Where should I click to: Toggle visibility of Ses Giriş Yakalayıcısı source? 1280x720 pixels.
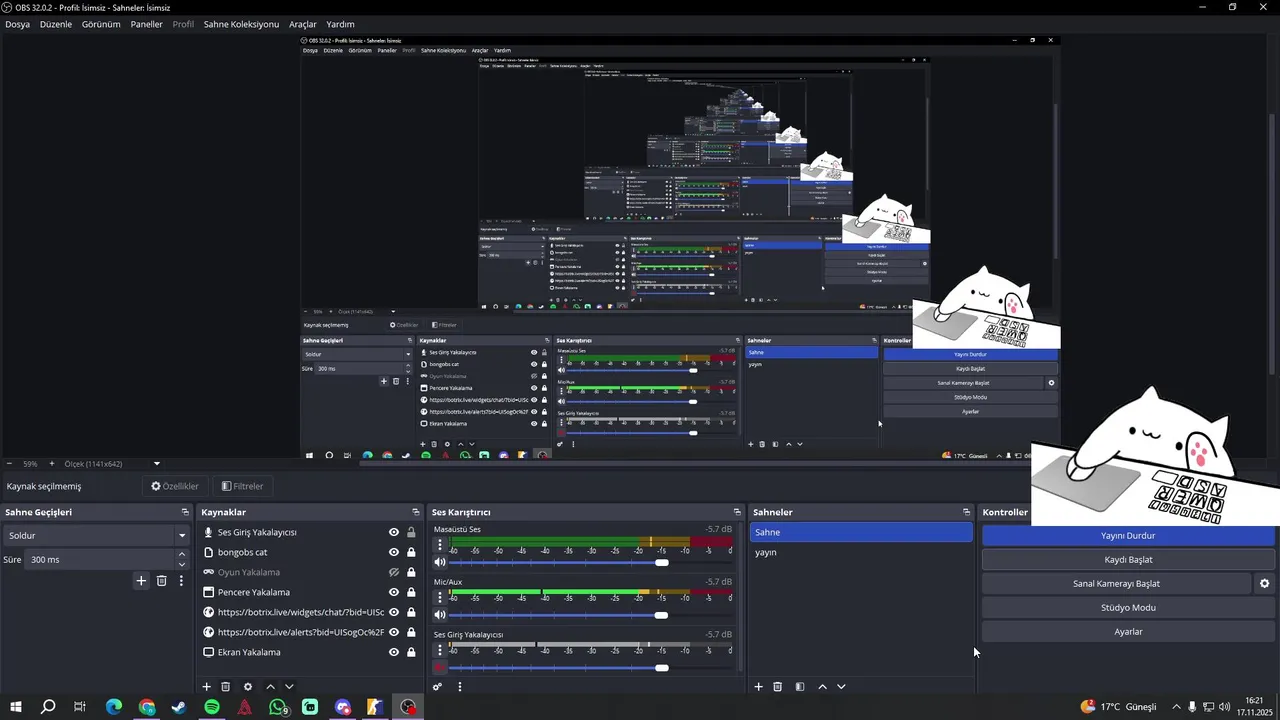coord(394,532)
